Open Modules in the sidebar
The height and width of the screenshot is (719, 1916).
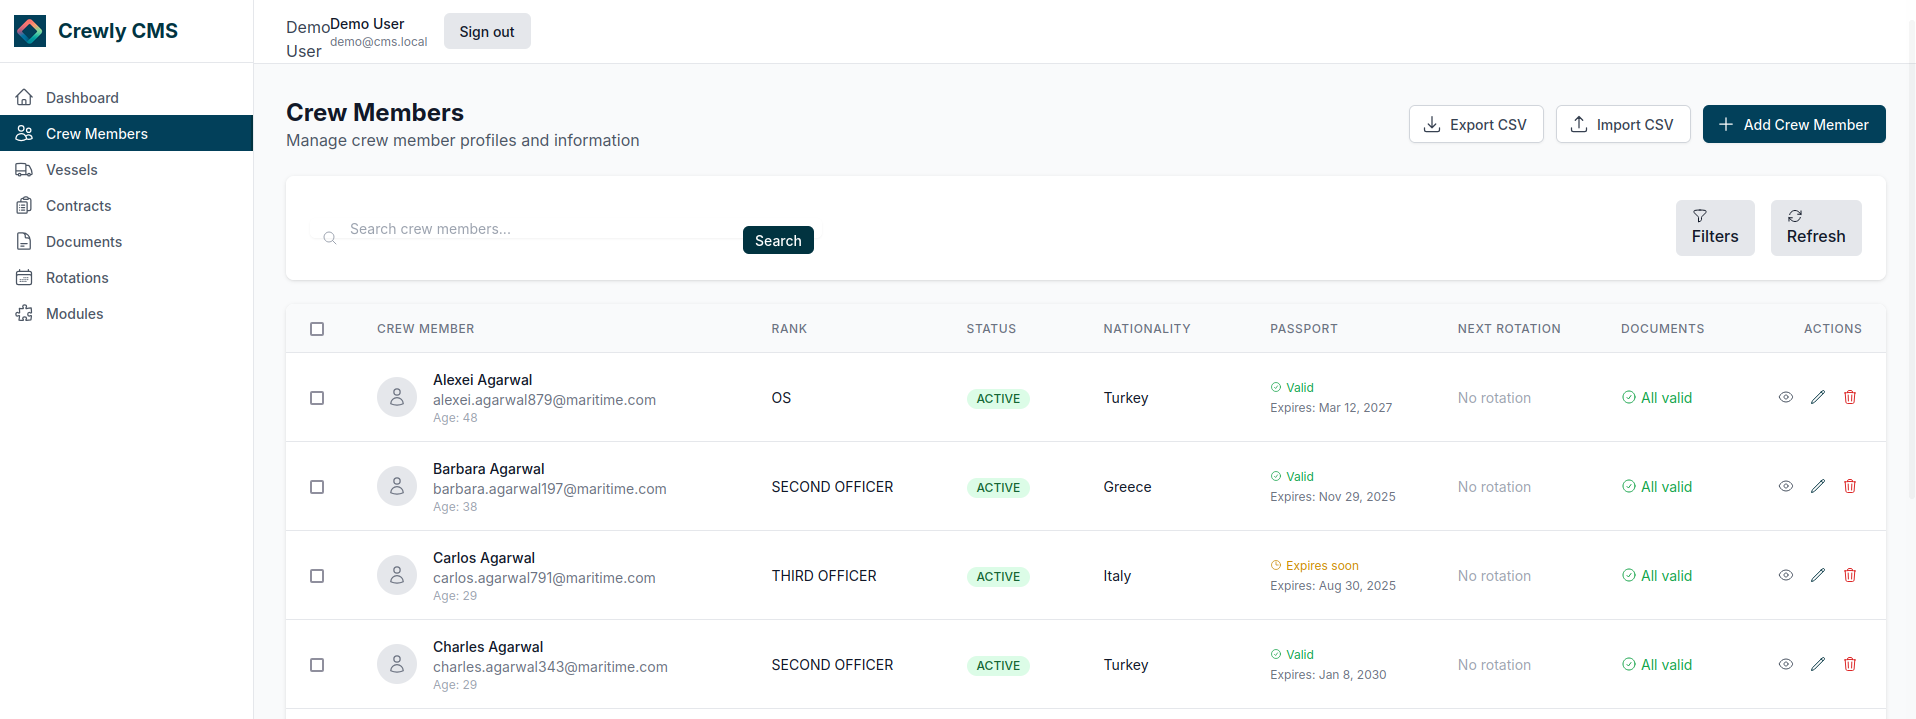(x=126, y=314)
